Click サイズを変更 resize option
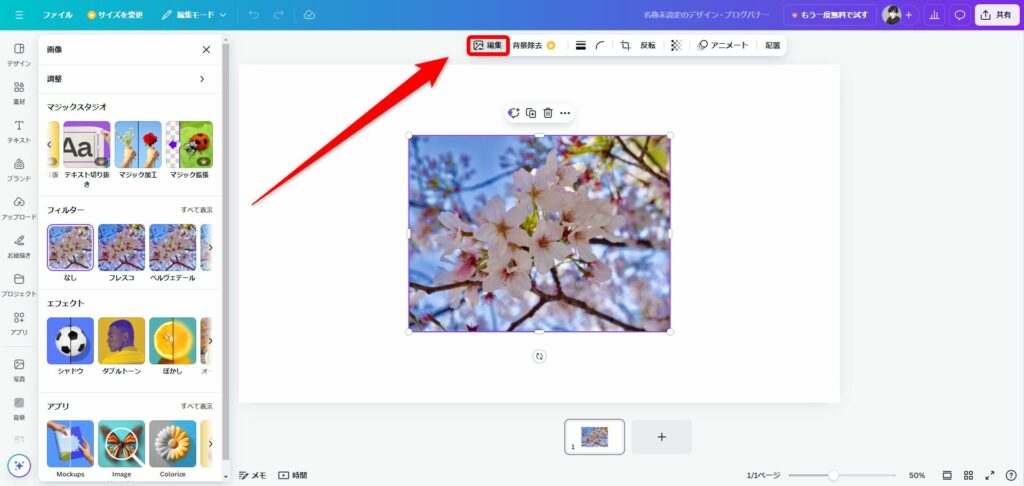The height and width of the screenshot is (486, 1024). (x=116, y=14)
